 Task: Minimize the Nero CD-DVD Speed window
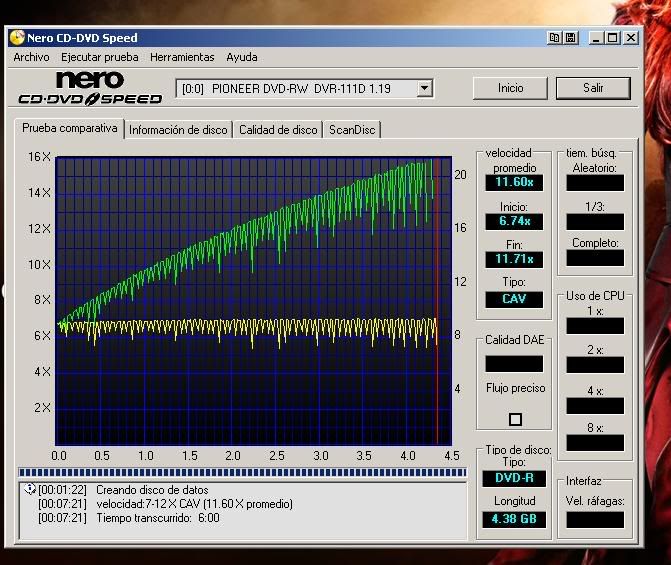click(596, 38)
